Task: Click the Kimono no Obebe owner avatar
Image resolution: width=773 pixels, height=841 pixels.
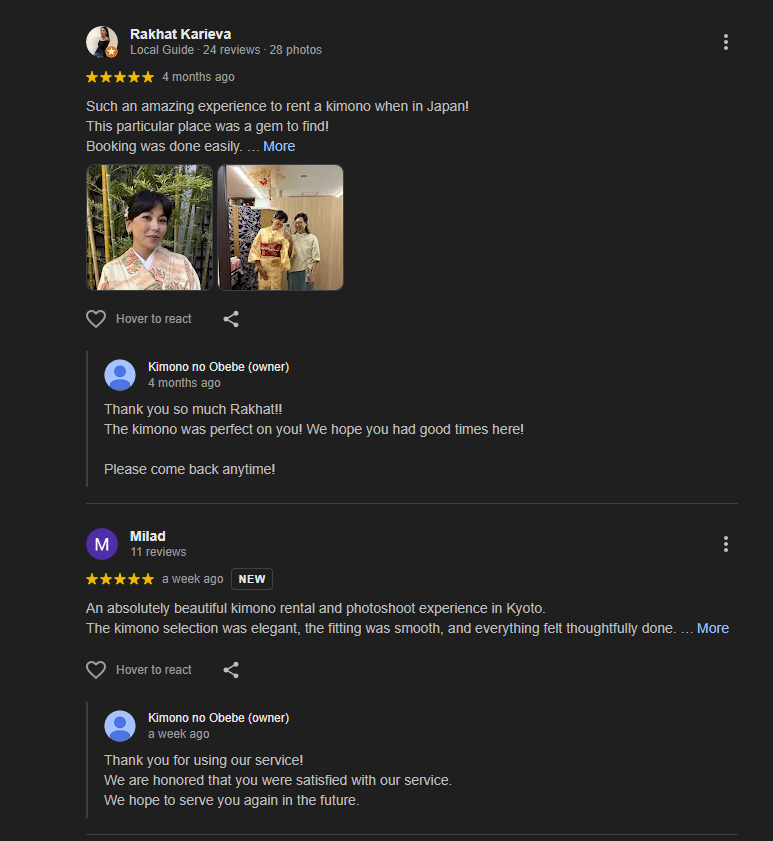Action: click(x=120, y=375)
